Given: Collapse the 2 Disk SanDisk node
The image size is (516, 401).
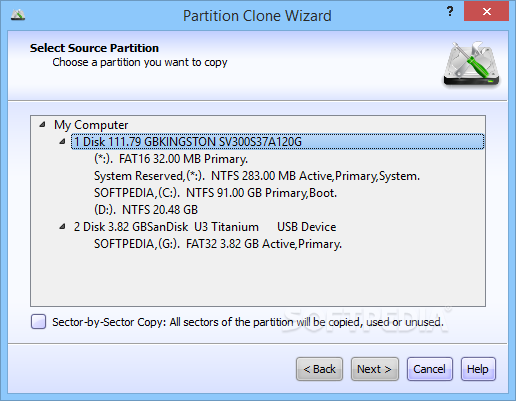Looking at the screenshot, I should [62, 227].
